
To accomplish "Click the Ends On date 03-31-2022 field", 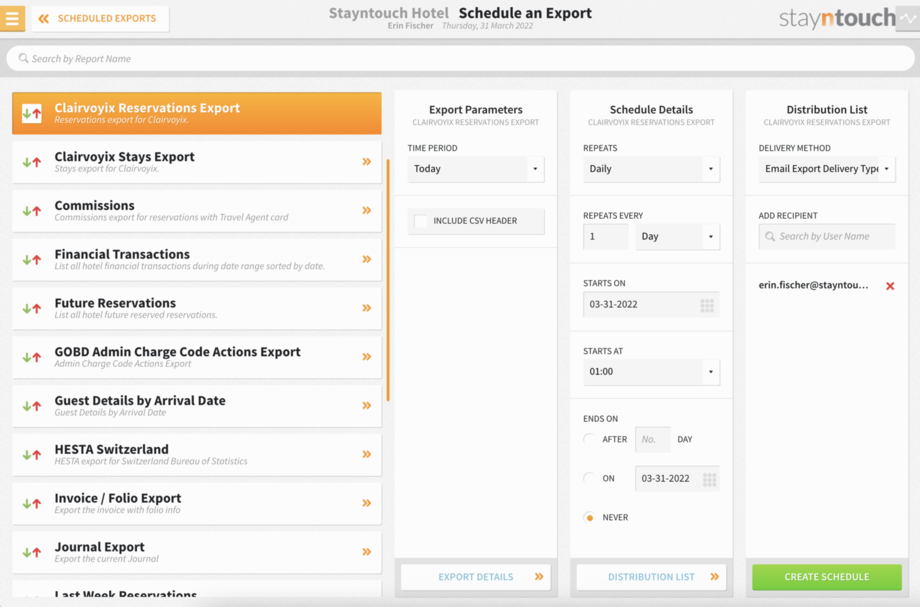I will click(677, 479).
